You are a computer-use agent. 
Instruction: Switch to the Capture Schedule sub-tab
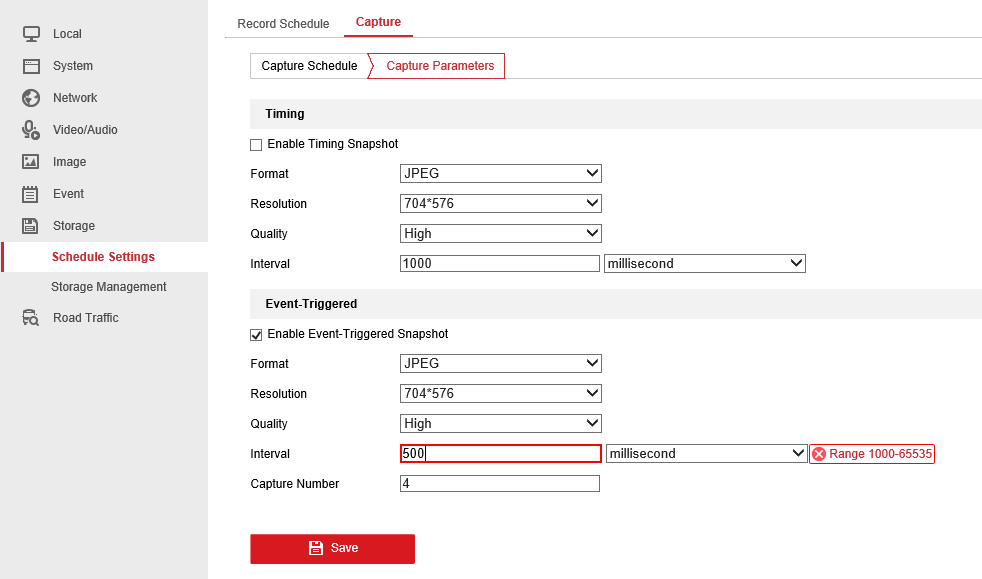309,66
